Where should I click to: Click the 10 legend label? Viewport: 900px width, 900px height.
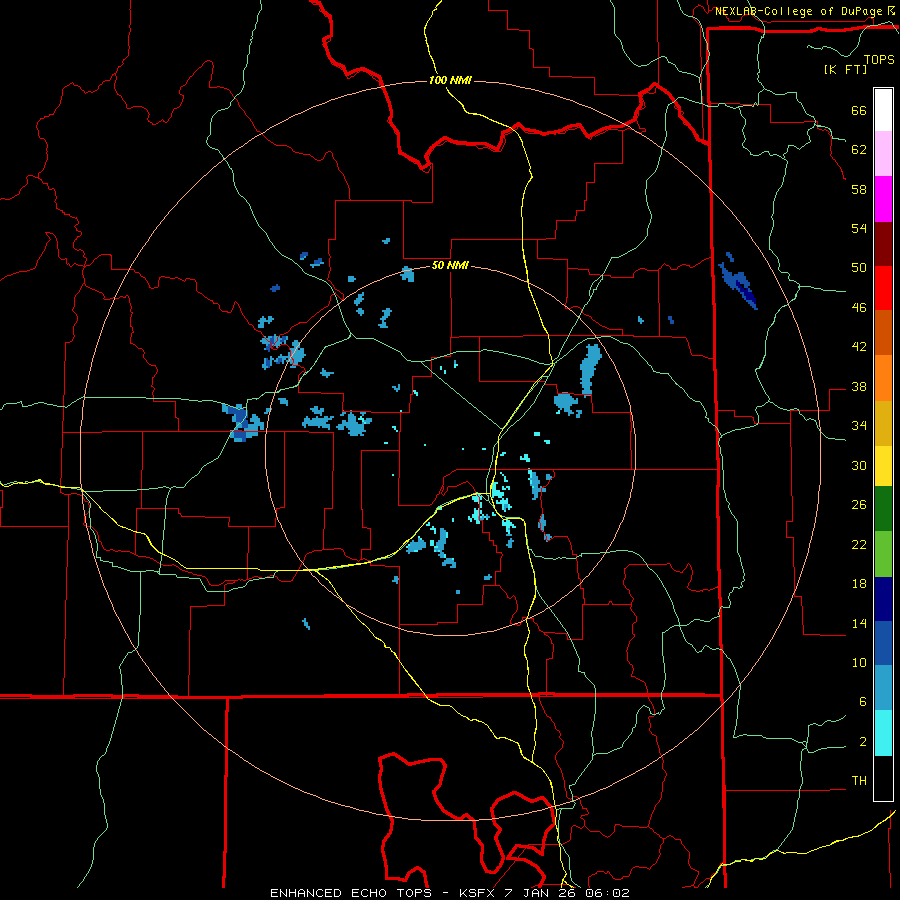pyautogui.click(x=859, y=662)
